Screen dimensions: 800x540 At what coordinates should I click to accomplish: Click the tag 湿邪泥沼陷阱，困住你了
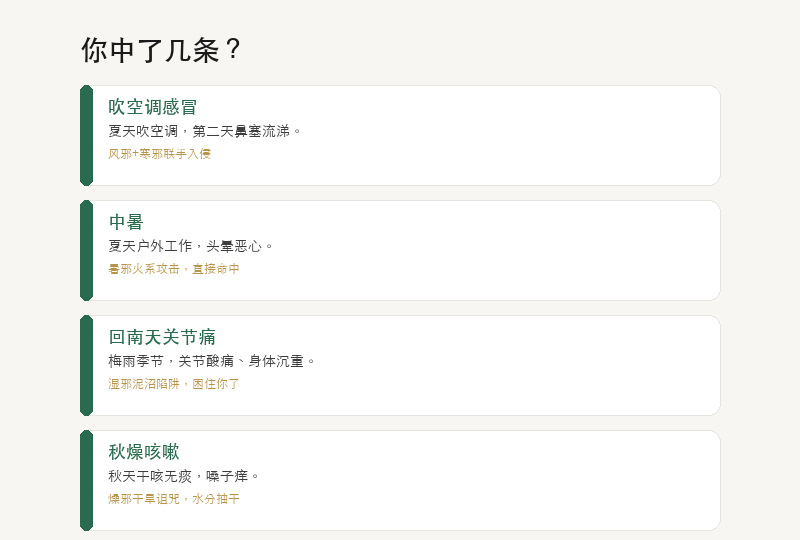coord(174,383)
